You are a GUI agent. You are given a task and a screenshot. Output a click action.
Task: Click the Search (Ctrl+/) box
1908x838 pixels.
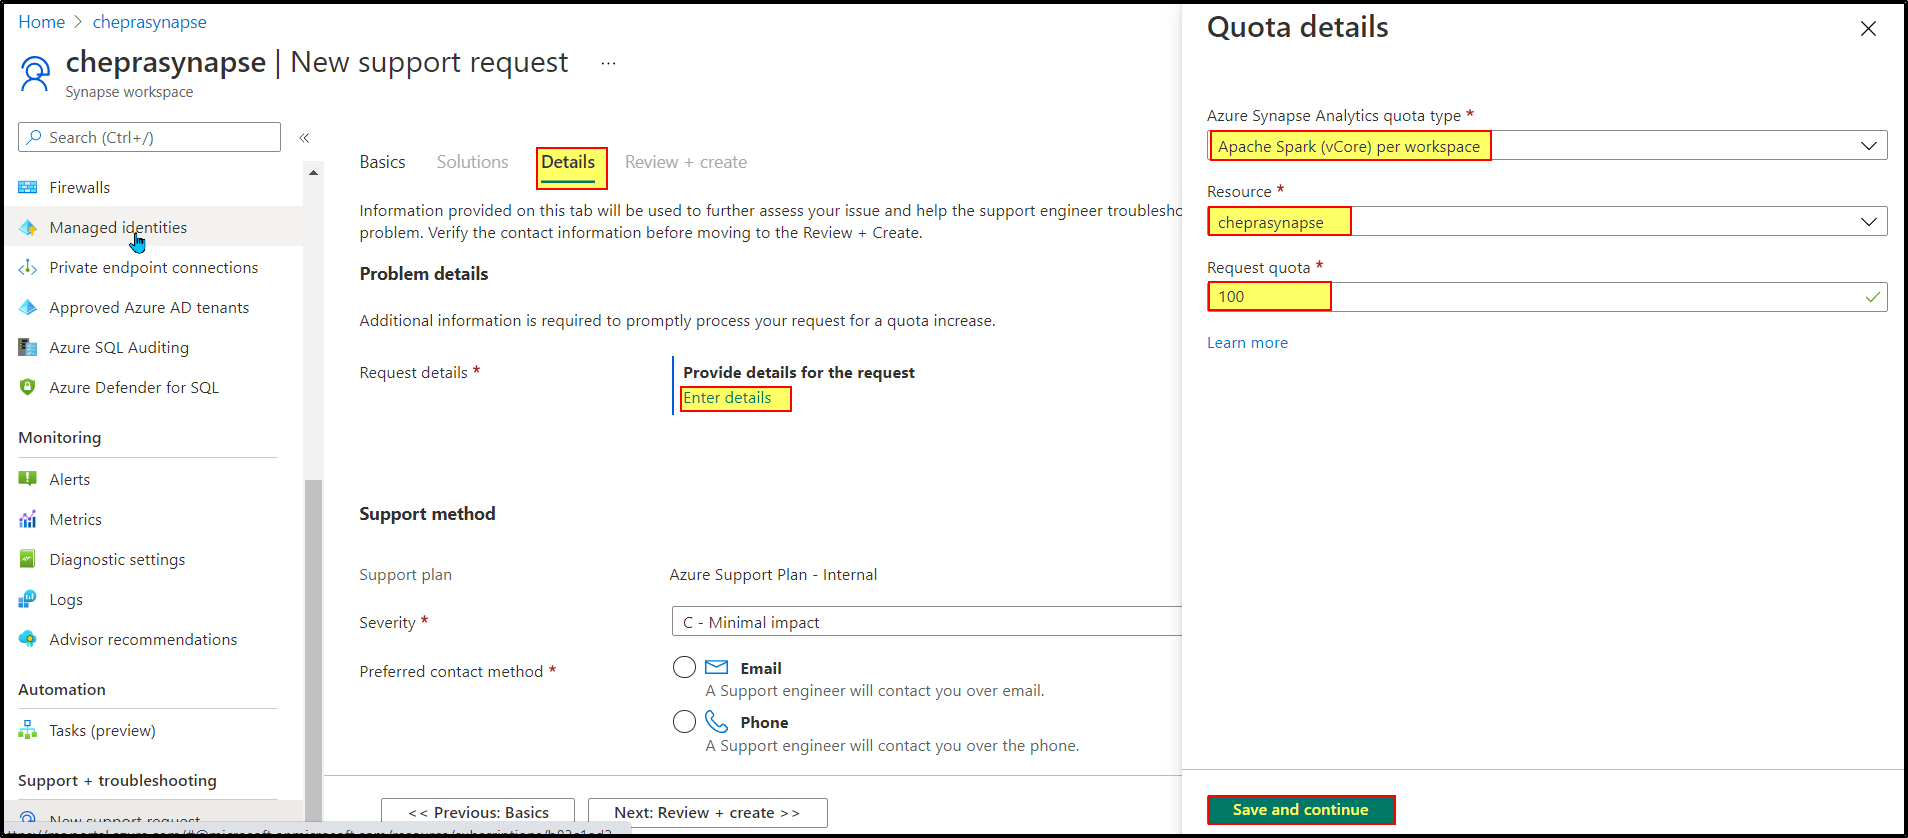click(x=149, y=137)
